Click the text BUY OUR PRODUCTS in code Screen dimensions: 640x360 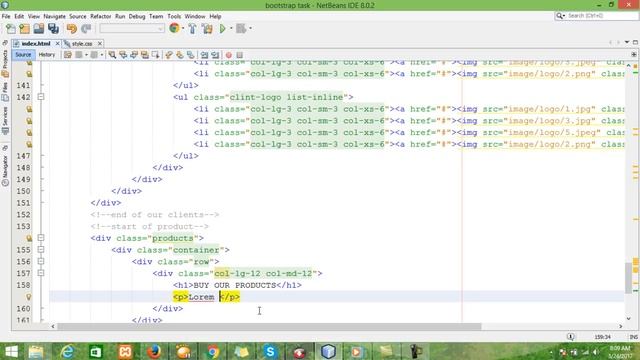point(235,285)
